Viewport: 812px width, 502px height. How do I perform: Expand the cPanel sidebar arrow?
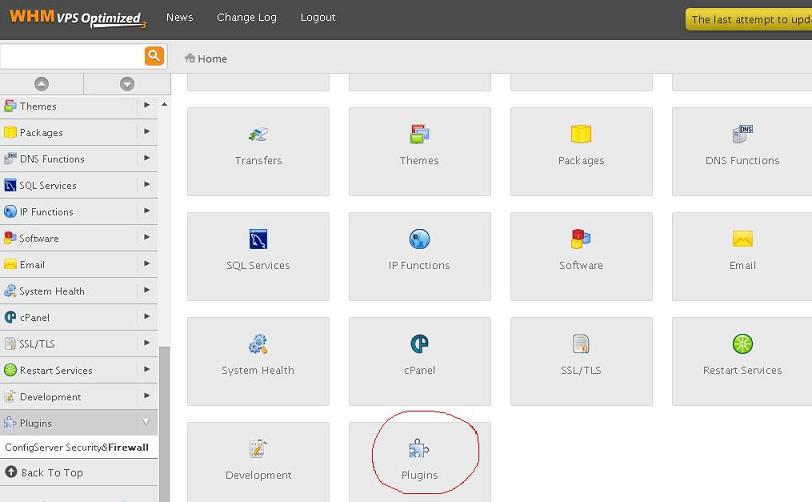tap(147, 317)
